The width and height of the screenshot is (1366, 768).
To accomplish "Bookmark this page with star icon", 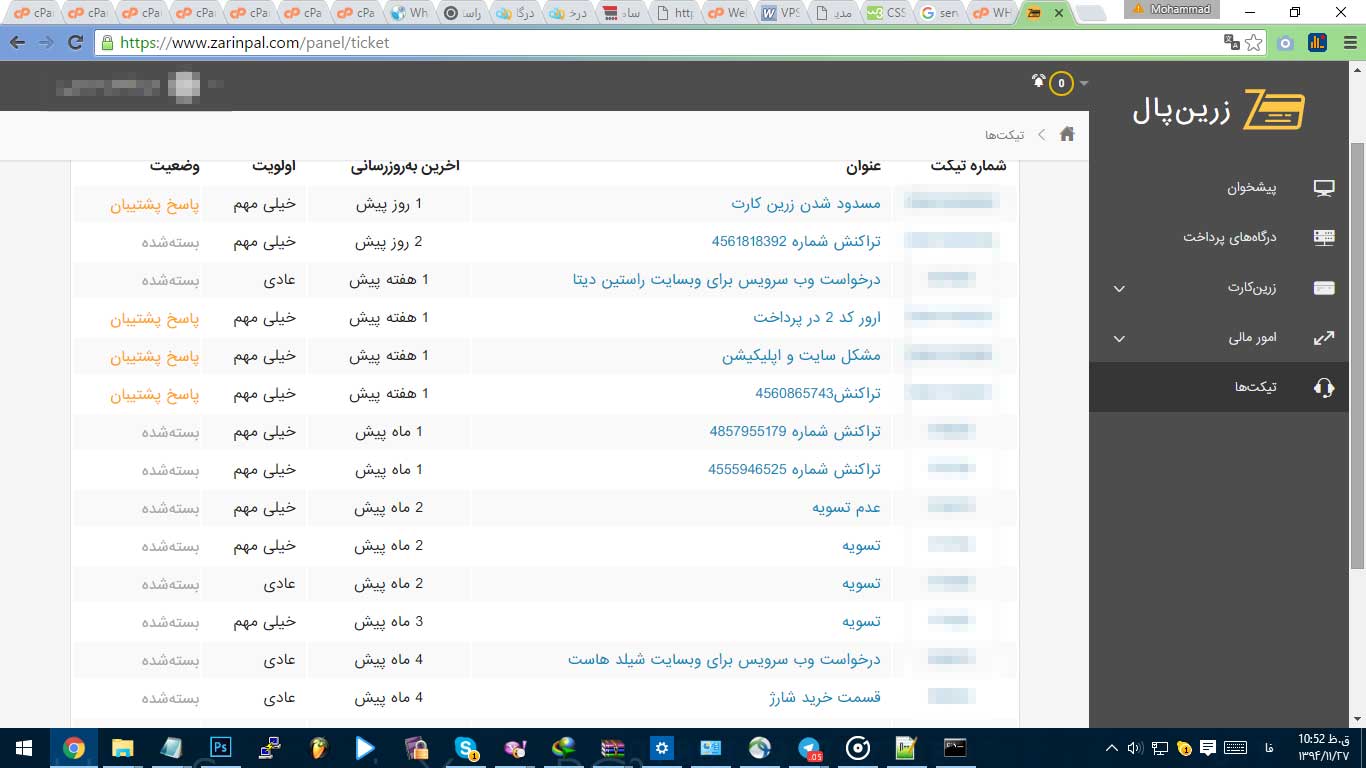I will point(1255,43).
